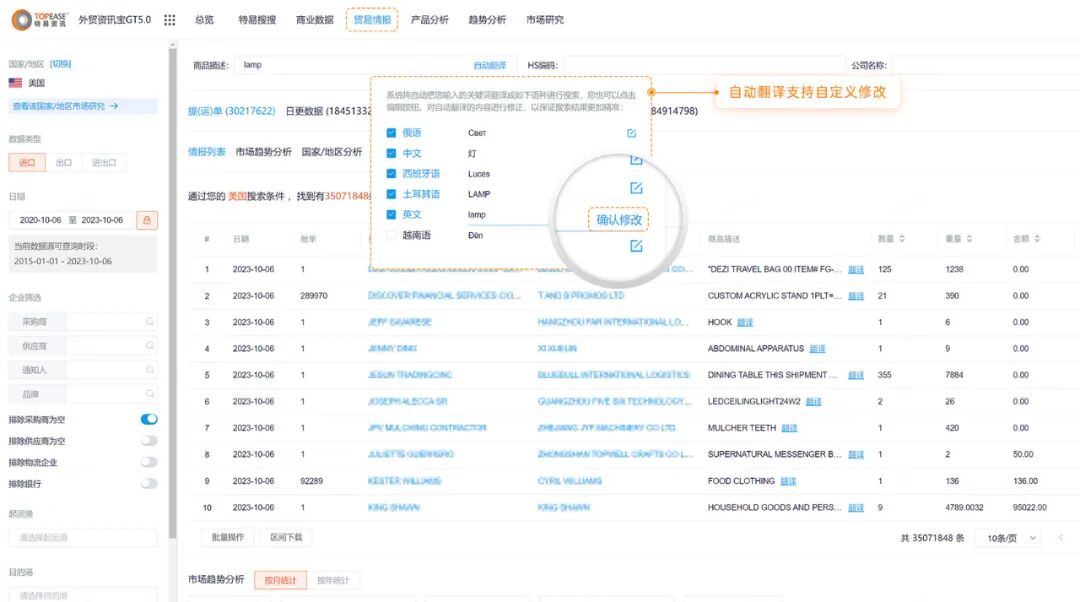Sort the table by 数量 column
Viewport: 1080px width, 602px height.
[x=902, y=238]
